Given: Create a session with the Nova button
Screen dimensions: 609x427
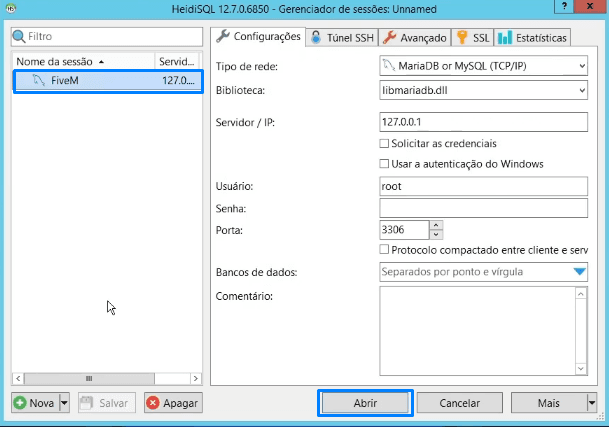Looking at the screenshot, I should click(35, 403).
